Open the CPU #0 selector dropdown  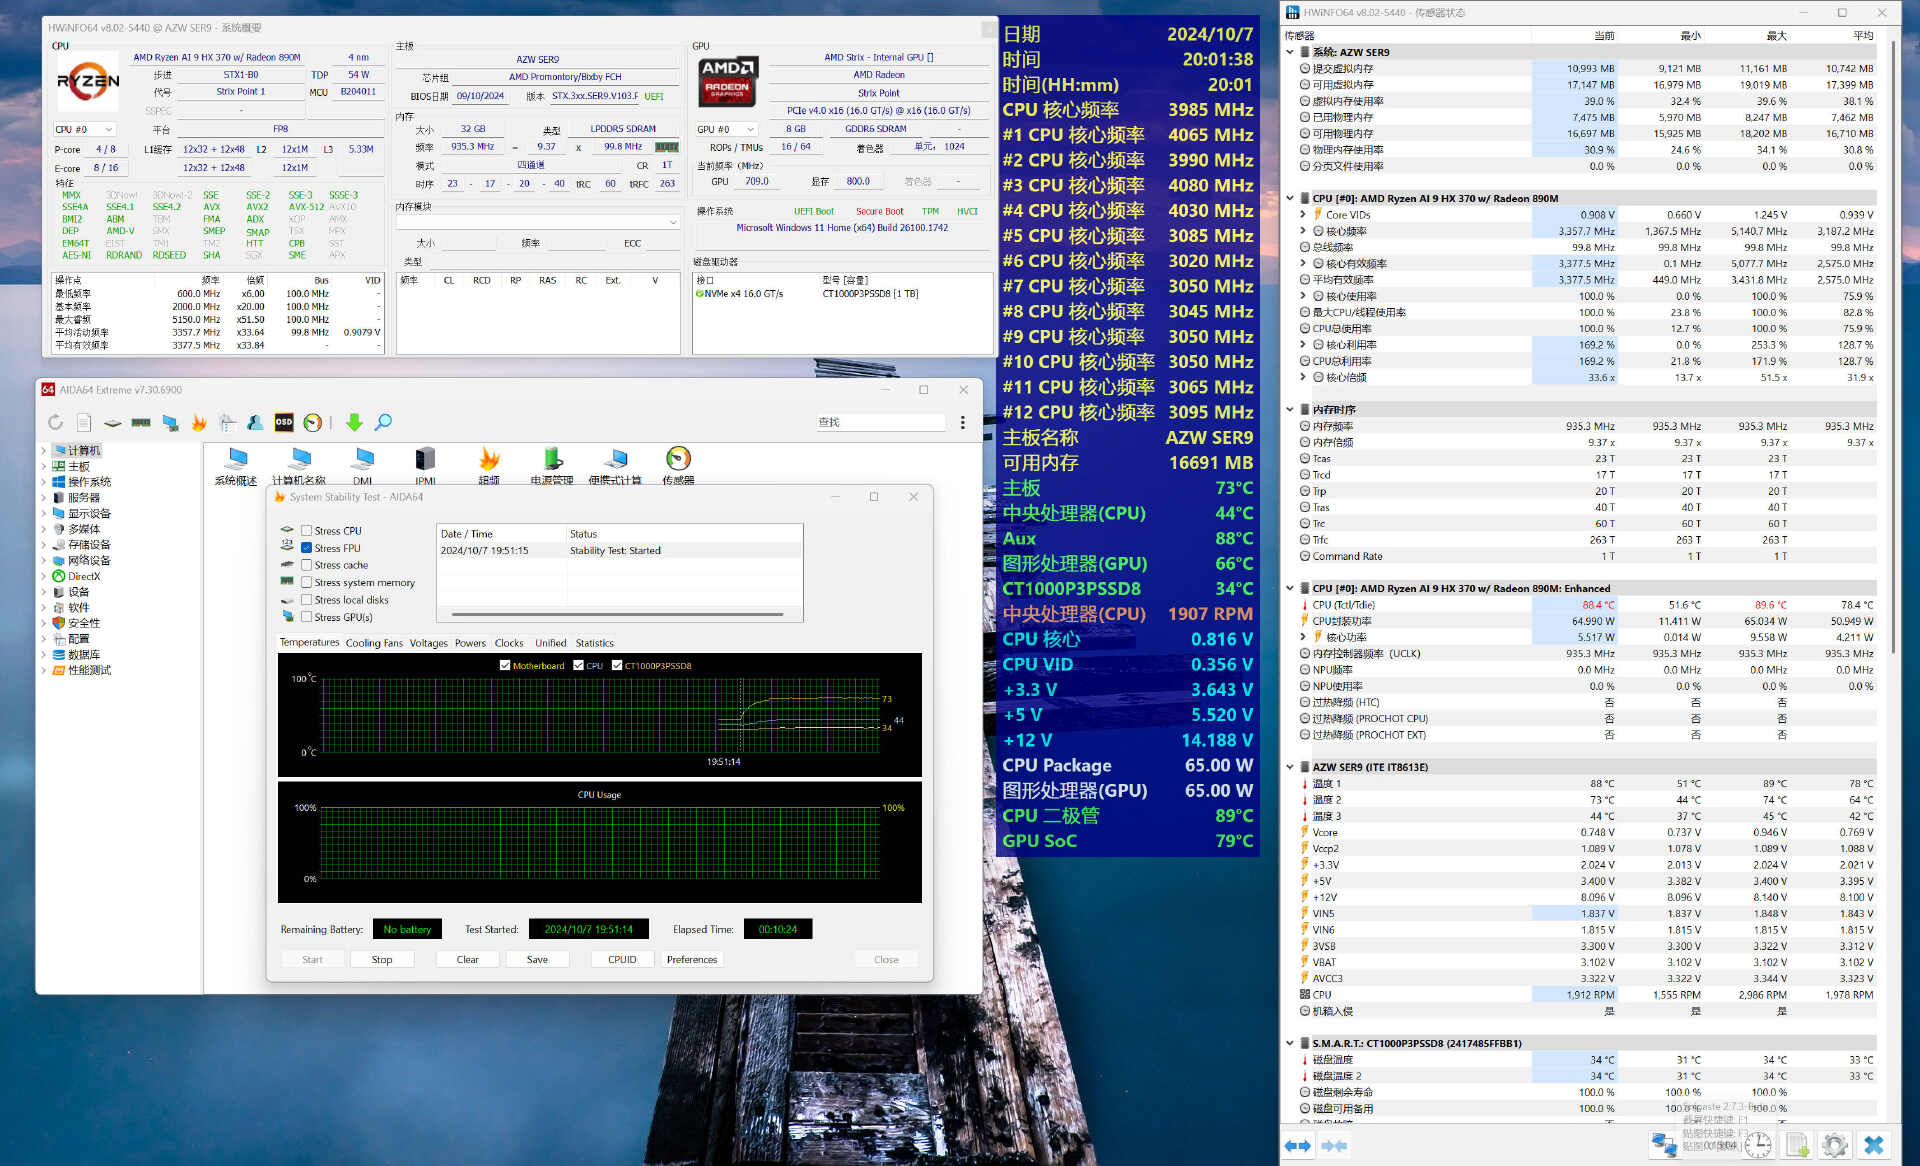tap(84, 130)
